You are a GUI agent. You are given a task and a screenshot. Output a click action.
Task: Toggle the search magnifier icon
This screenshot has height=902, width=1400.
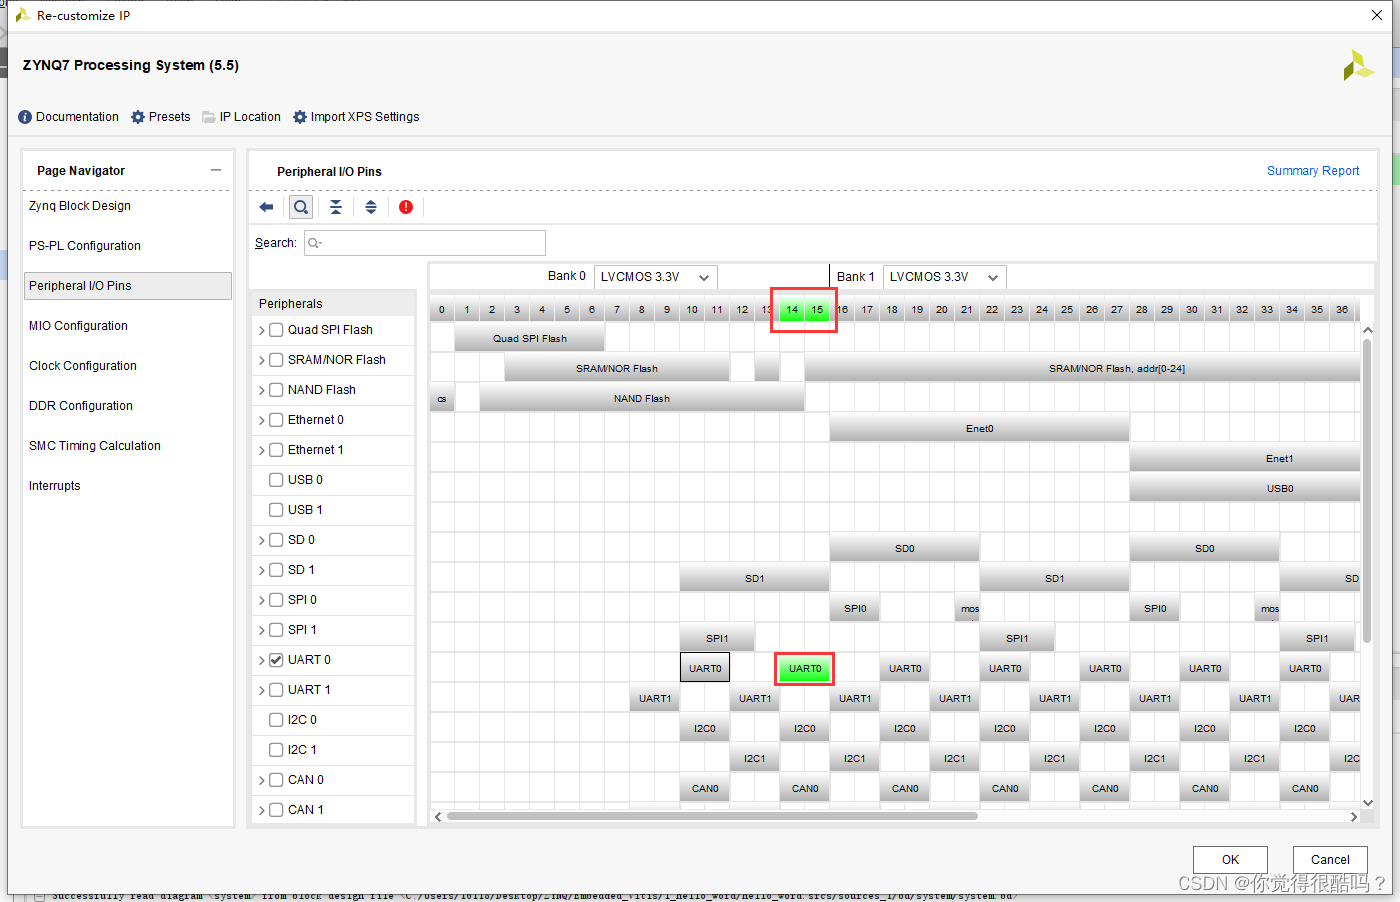(x=301, y=207)
